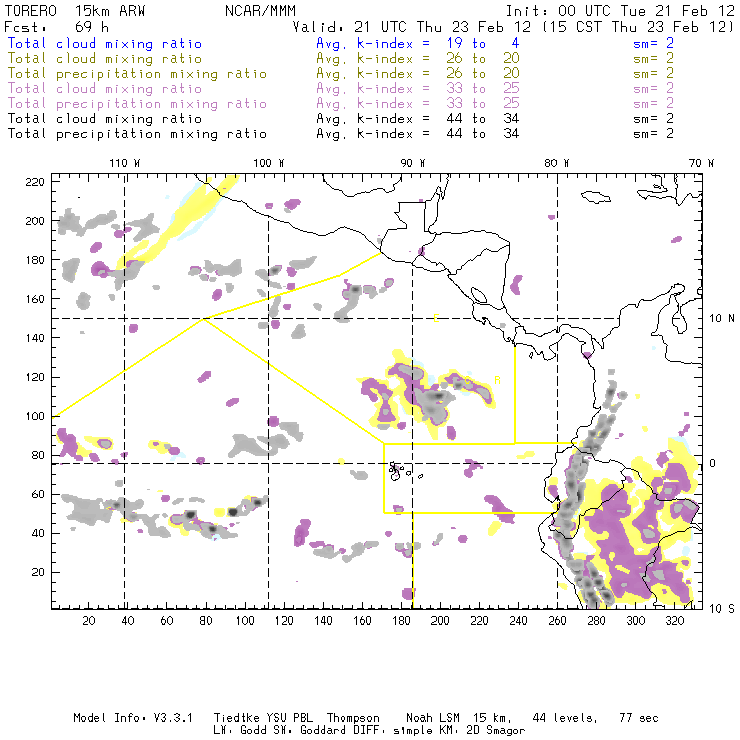Image resolution: width=740 pixels, height=740 pixels.
Task: Click the "160" tick label on the horizontal axis
Action: click(x=362, y=621)
